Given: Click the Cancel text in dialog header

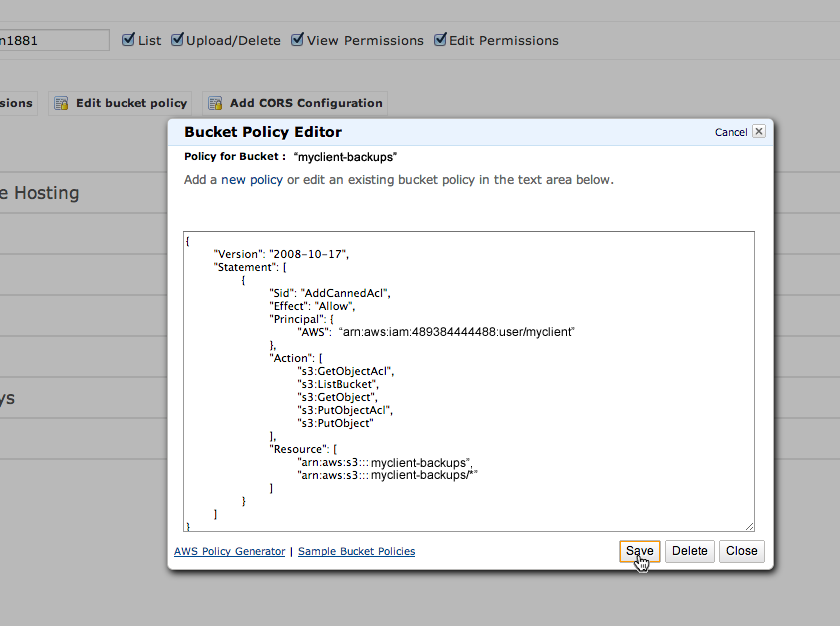Looking at the screenshot, I should pos(731,132).
